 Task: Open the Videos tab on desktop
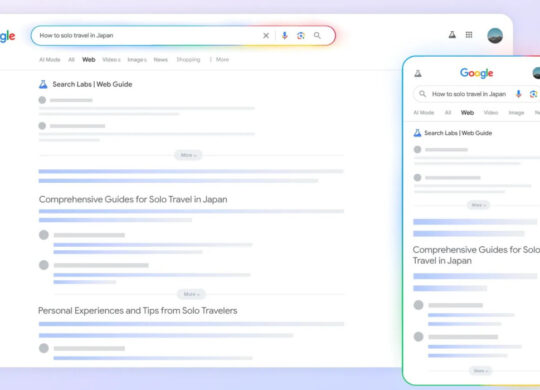click(111, 60)
